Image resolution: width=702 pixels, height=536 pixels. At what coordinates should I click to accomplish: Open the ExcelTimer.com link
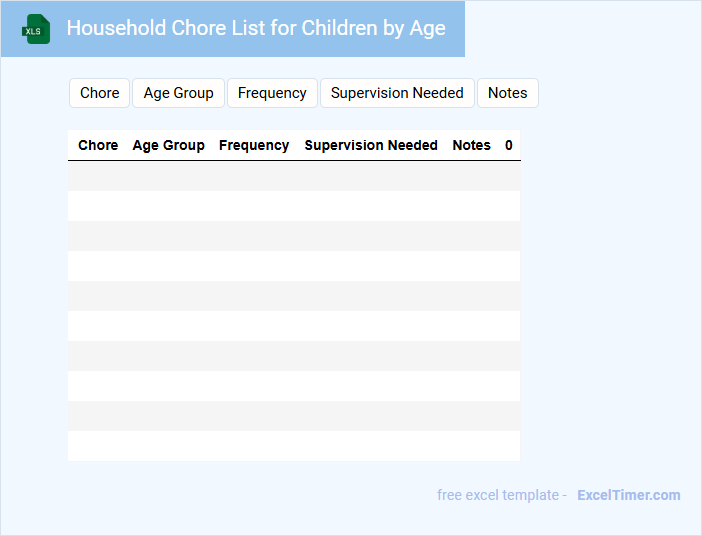pyautogui.click(x=628, y=495)
